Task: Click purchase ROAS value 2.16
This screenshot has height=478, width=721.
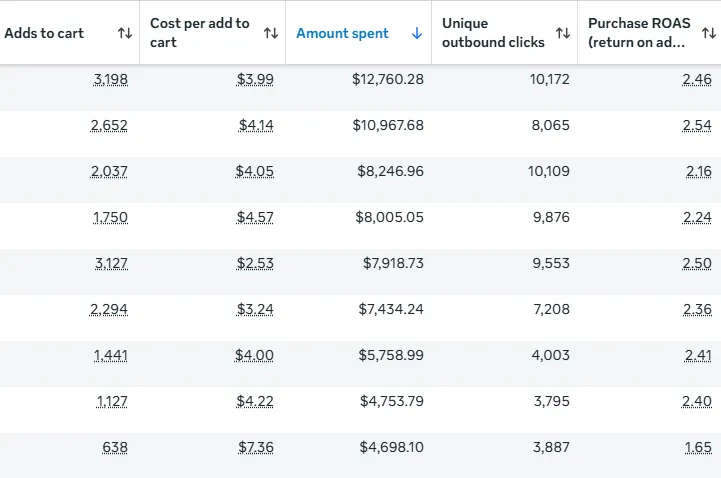Action: (699, 171)
